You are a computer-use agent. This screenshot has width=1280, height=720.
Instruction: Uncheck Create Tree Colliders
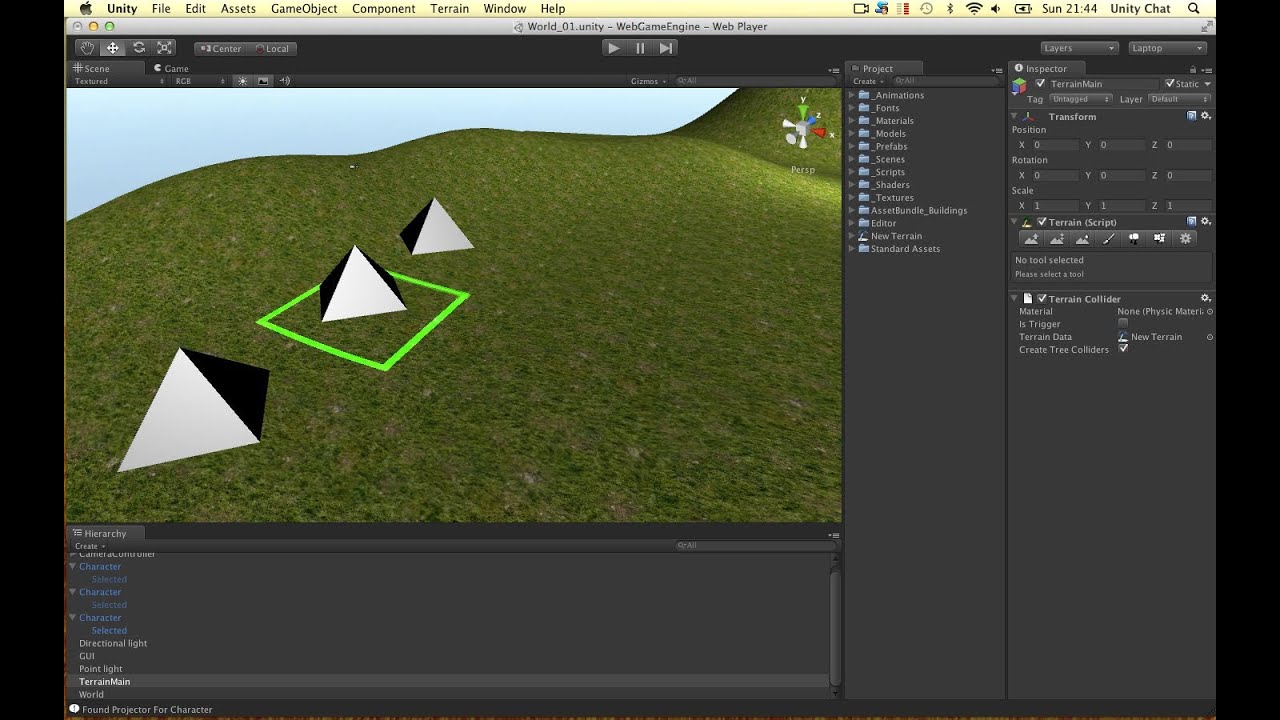click(1123, 349)
